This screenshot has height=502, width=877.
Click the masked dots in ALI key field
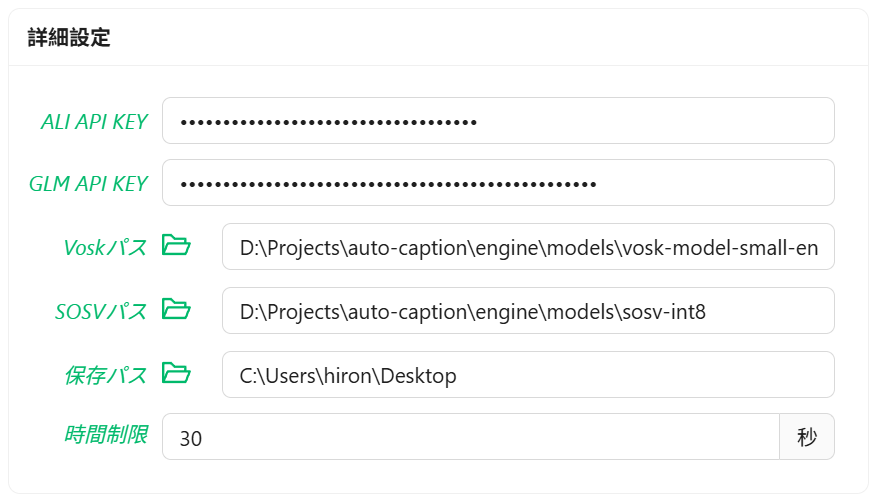coord(328,123)
